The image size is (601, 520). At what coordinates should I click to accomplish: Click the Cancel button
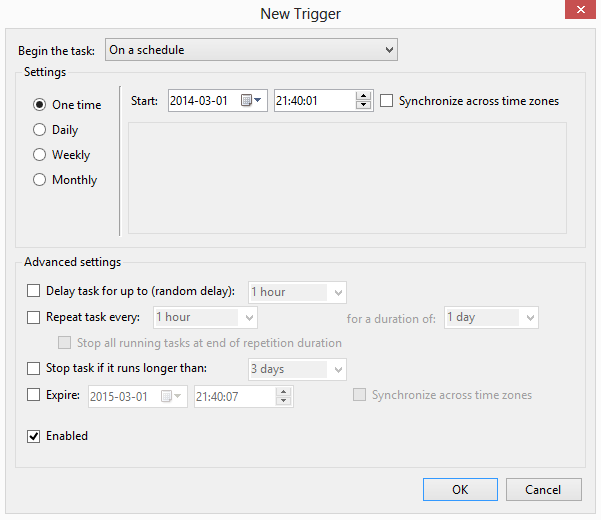pyautogui.click(x=543, y=490)
